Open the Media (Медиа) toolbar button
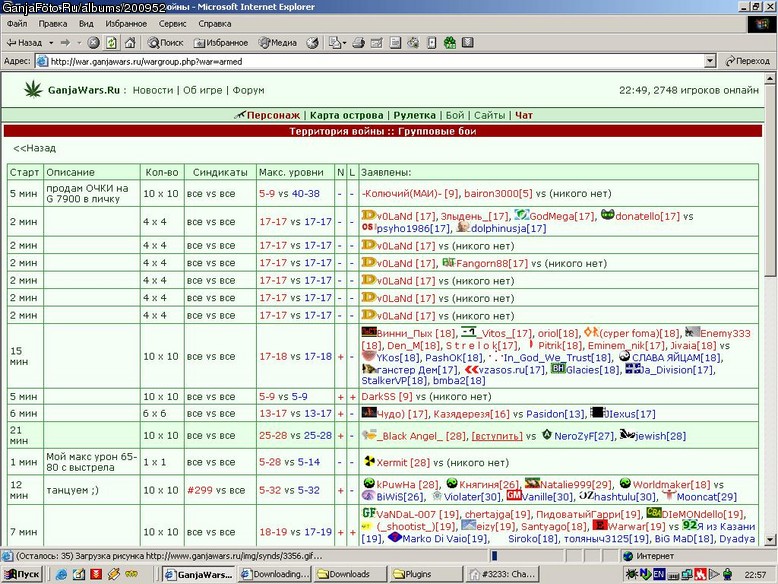 pyautogui.click(x=277, y=43)
